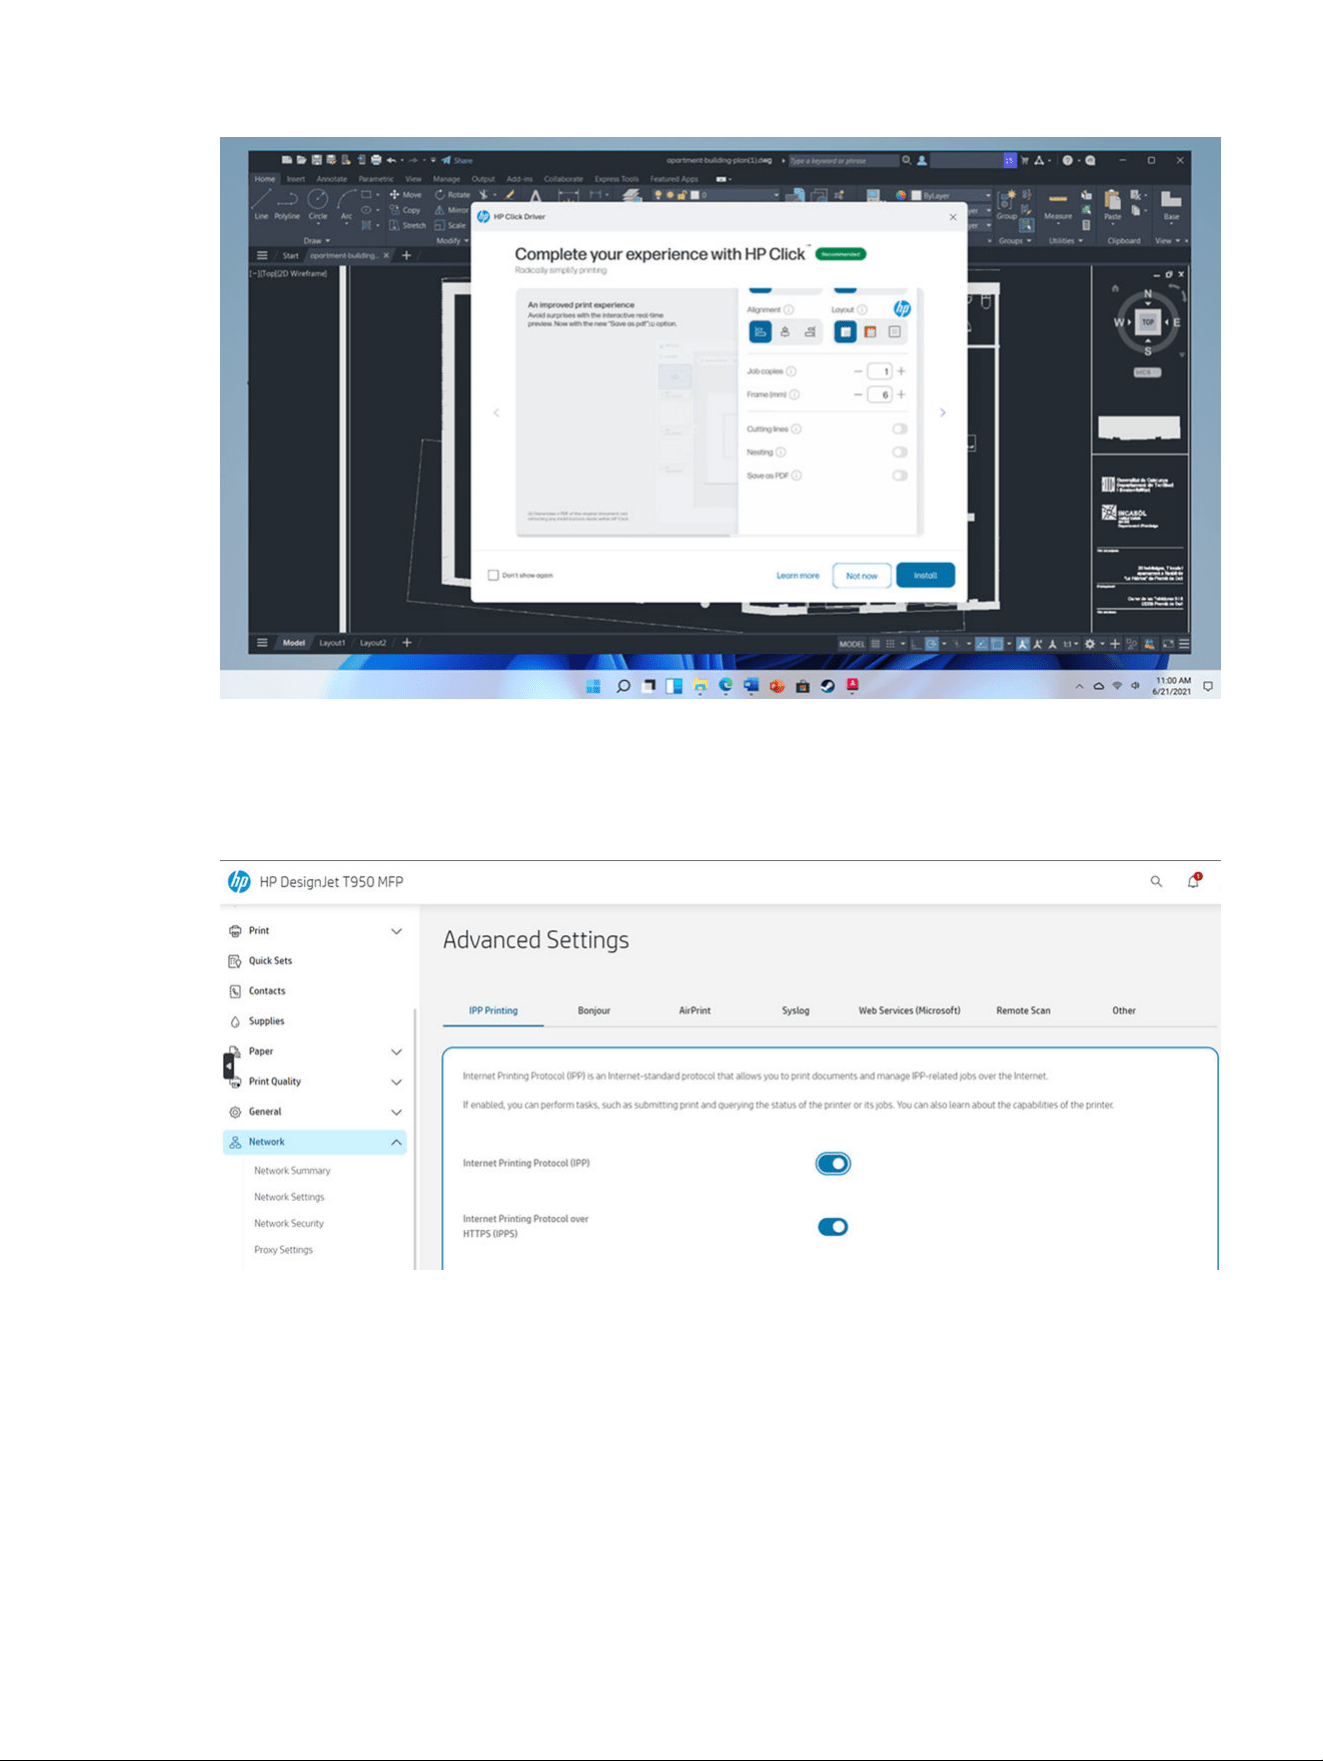
Task: Decrease Frame (mm) with the minus button
Action: [x=857, y=394]
